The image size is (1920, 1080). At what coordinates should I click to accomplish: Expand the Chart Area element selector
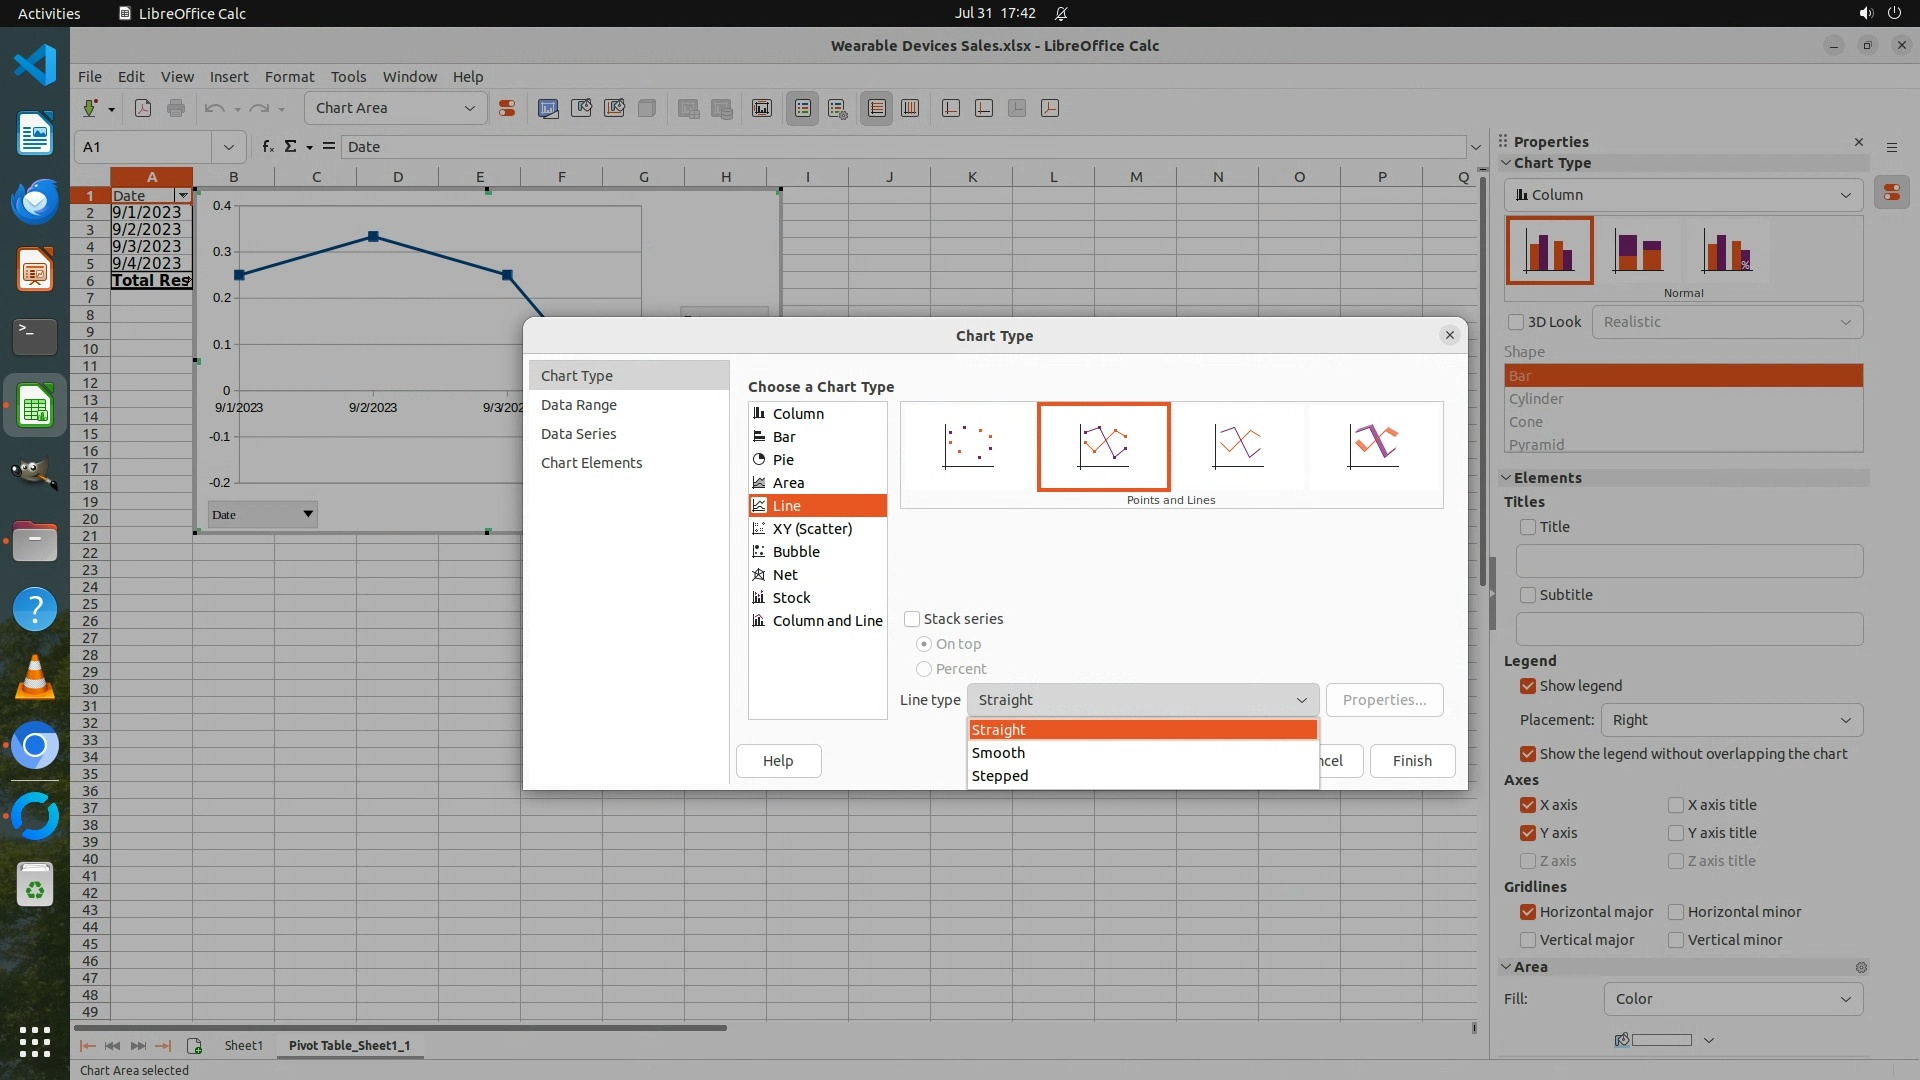(x=469, y=108)
